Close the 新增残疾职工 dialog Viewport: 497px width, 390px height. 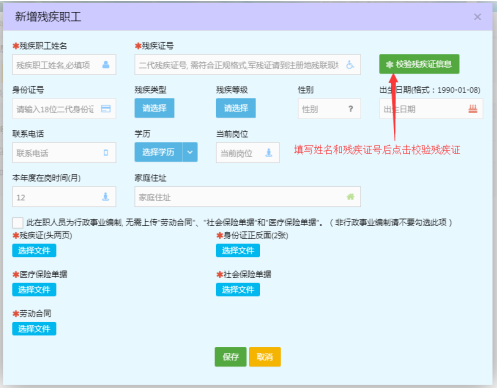(477, 17)
